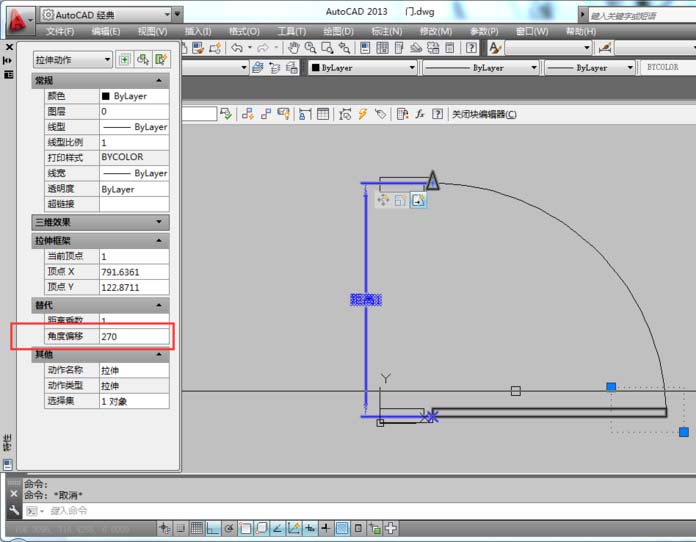Viewport: 696px width, 542px height.
Task: Click the Quick Select icon in properties palette
Action: (x=161, y=60)
